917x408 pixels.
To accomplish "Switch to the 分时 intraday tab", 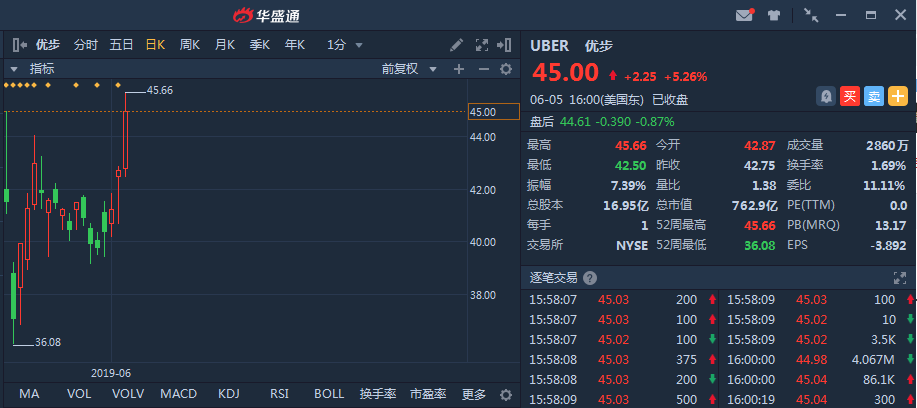I will (x=86, y=44).
